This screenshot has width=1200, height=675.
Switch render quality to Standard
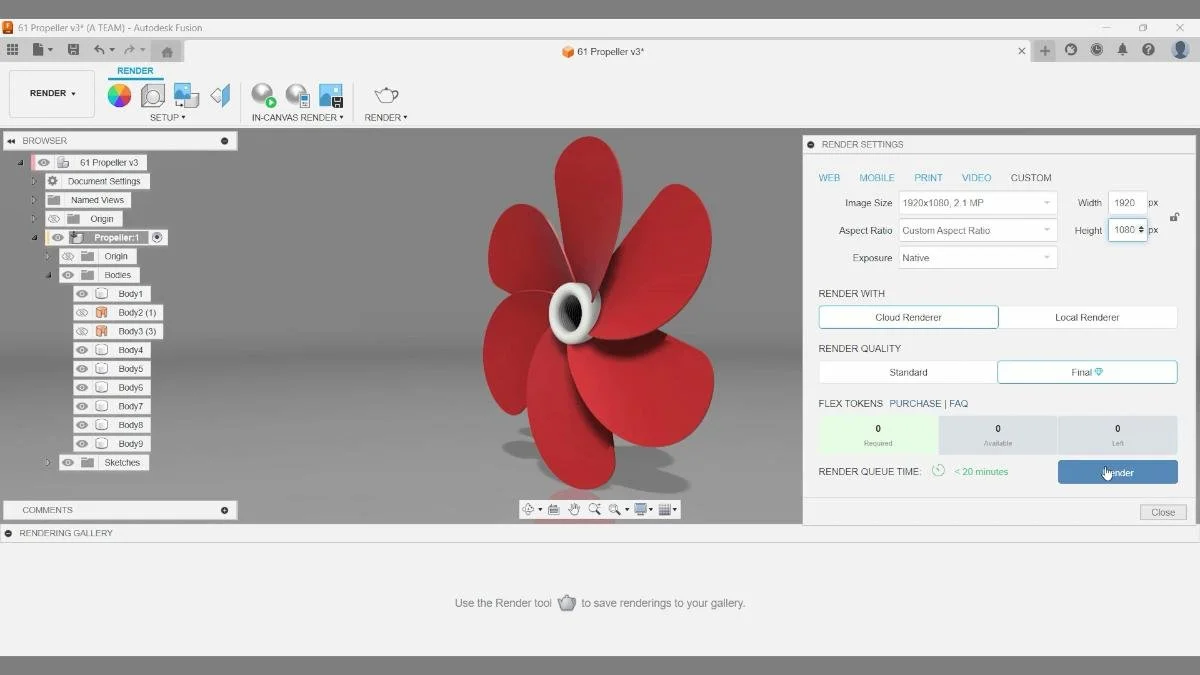pyautogui.click(x=907, y=371)
